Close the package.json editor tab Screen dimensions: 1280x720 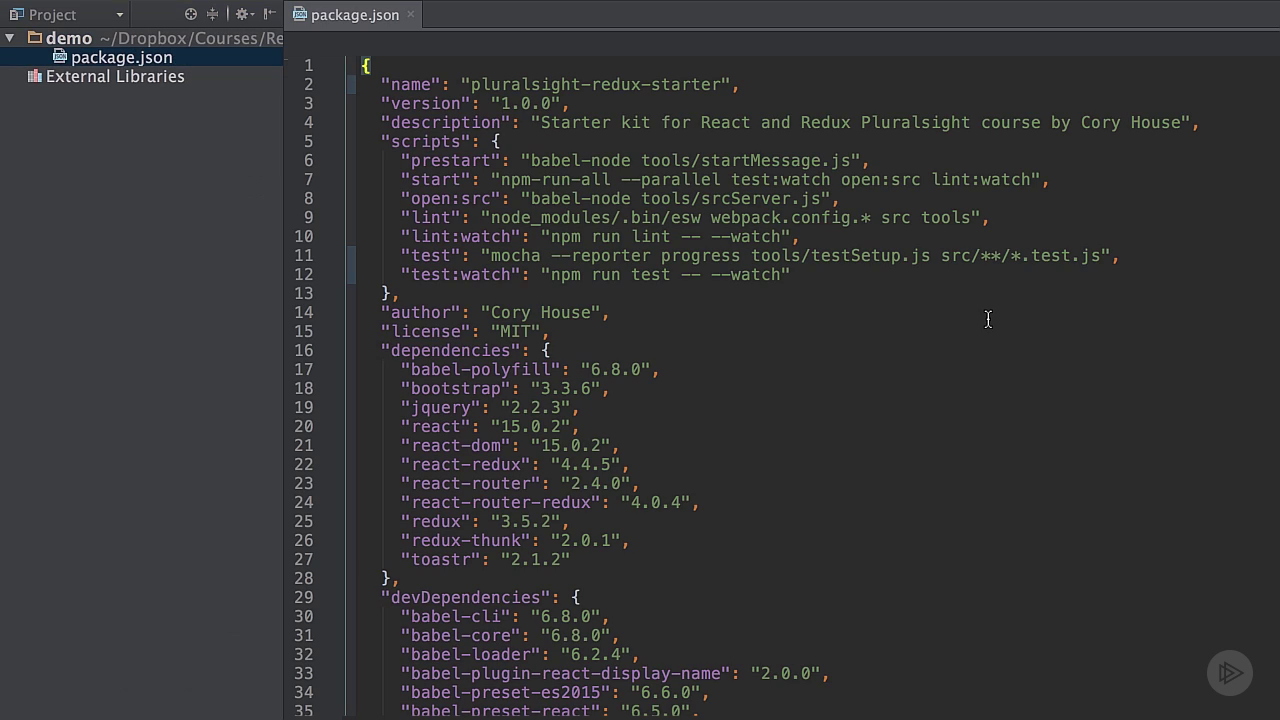point(411,14)
